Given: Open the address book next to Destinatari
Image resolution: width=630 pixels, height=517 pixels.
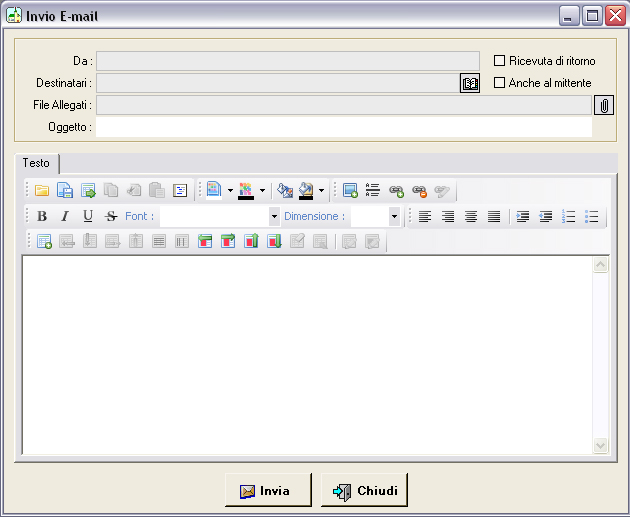Looking at the screenshot, I should [x=470, y=83].
